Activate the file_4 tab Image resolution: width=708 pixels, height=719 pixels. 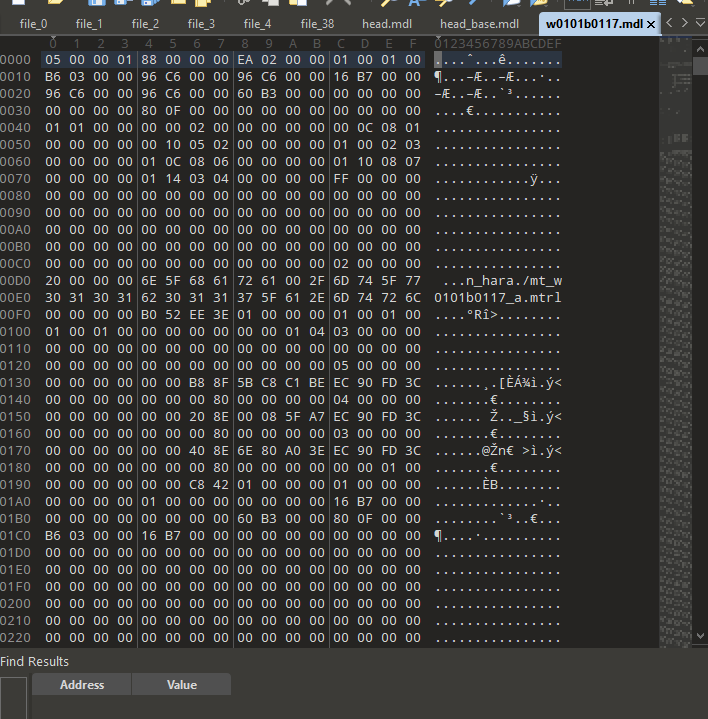(257, 24)
